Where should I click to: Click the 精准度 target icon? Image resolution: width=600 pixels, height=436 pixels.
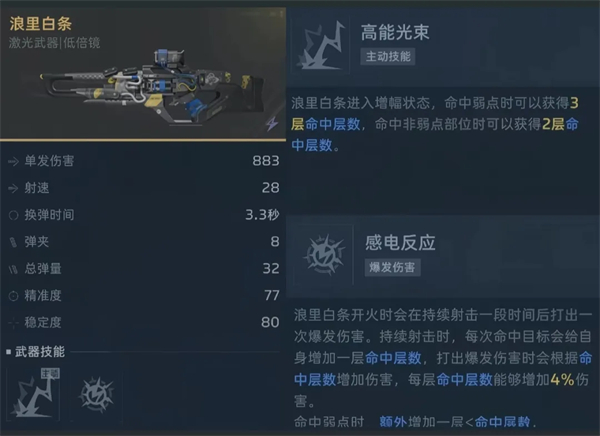click(x=13, y=296)
